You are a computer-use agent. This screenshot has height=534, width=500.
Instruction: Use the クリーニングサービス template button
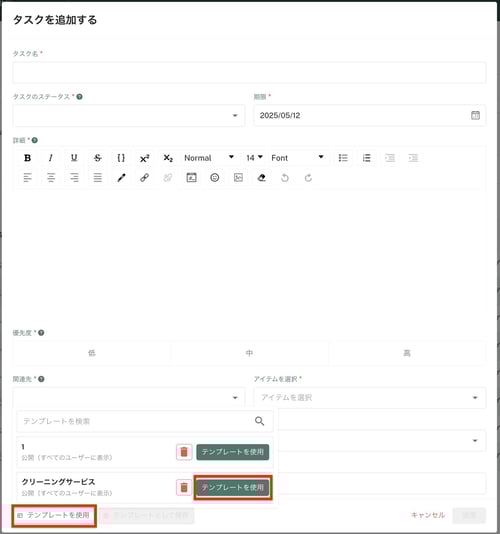tap(233, 487)
